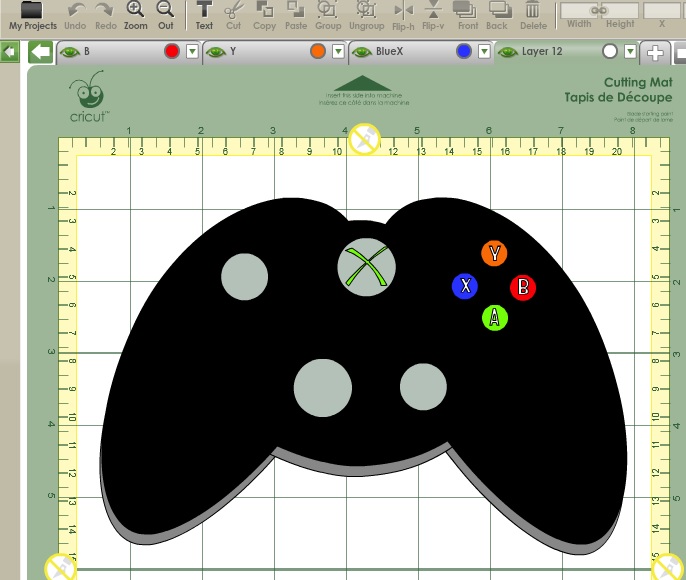Image resolution: width=686 pixels, height=580 pixels.
Task: Select the green A button shape
Action: point(494,318)
